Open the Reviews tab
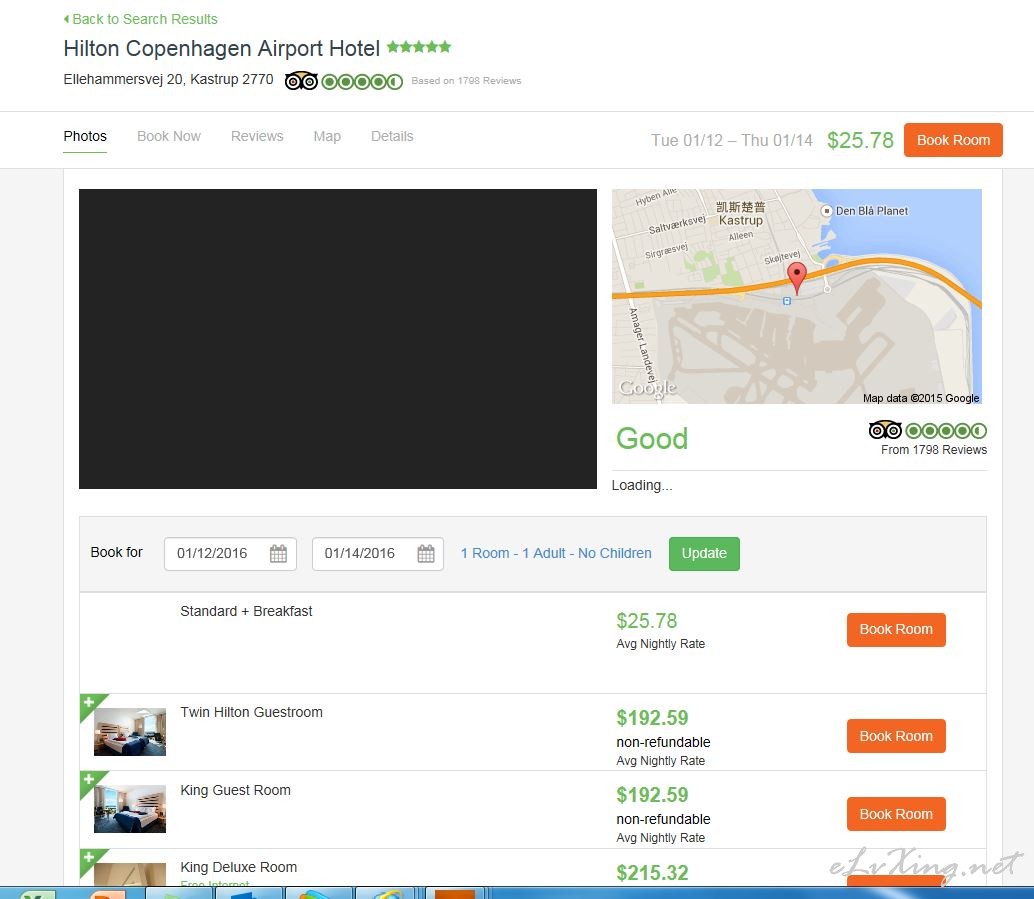The image size is (1034, 899). pos(257,137)
